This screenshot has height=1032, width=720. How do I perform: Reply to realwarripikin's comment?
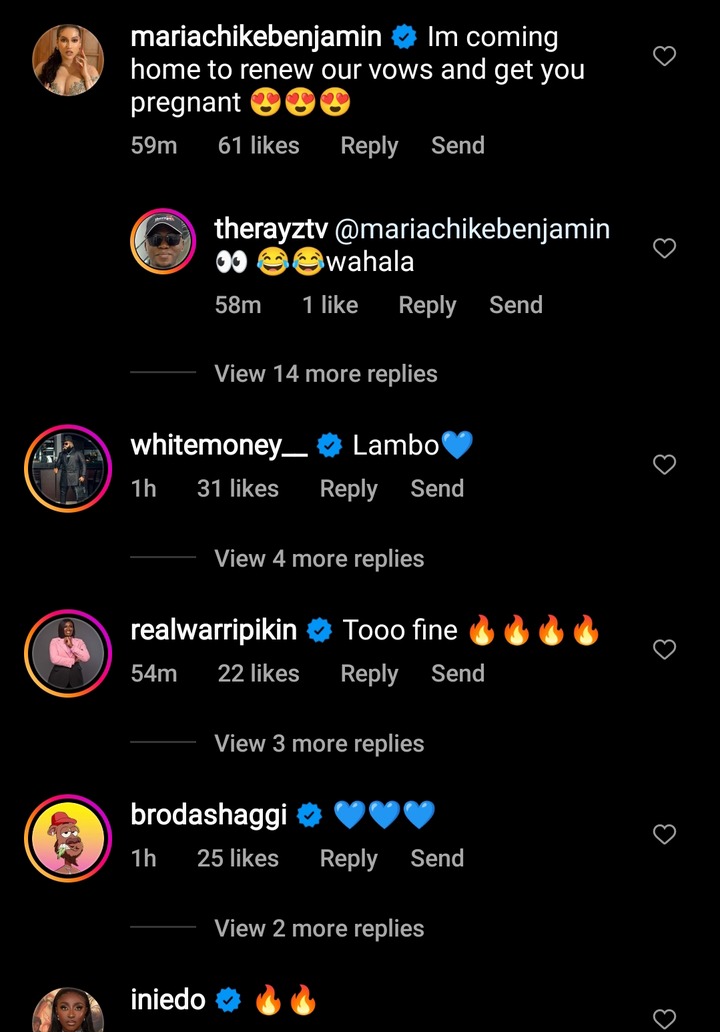coord(369,674)
